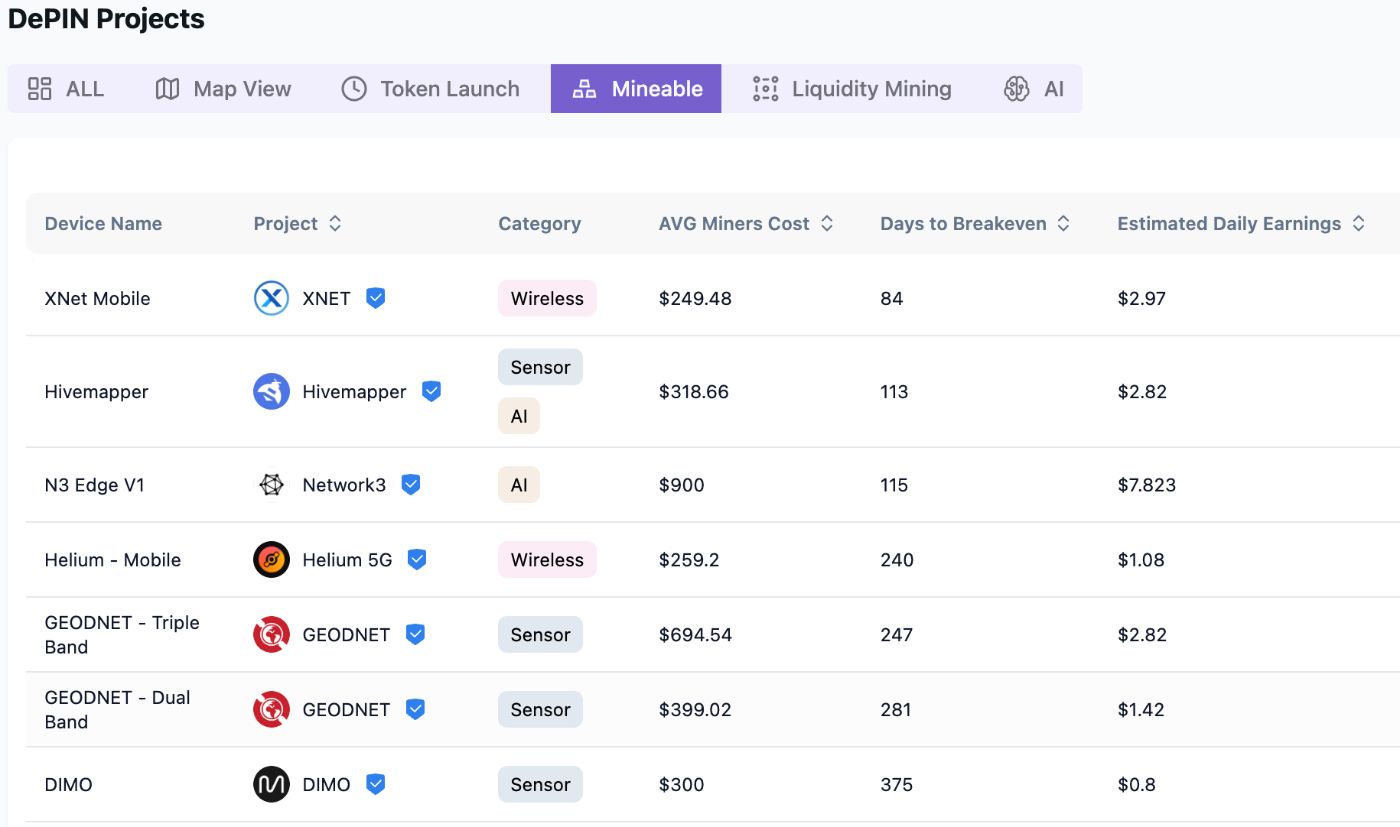Viewport: 1400px width, 827px height.
Task: Click the verified badge next to Network3
Action: pos(410,485)
